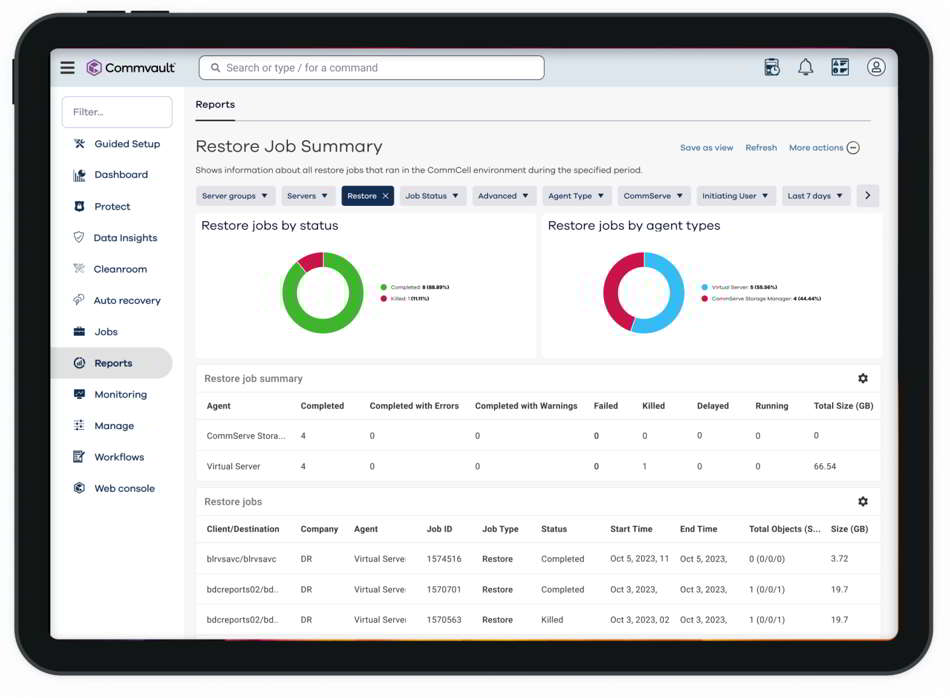
Task: Remove the Restore filter chip
Action: click(x=385, y=196)
